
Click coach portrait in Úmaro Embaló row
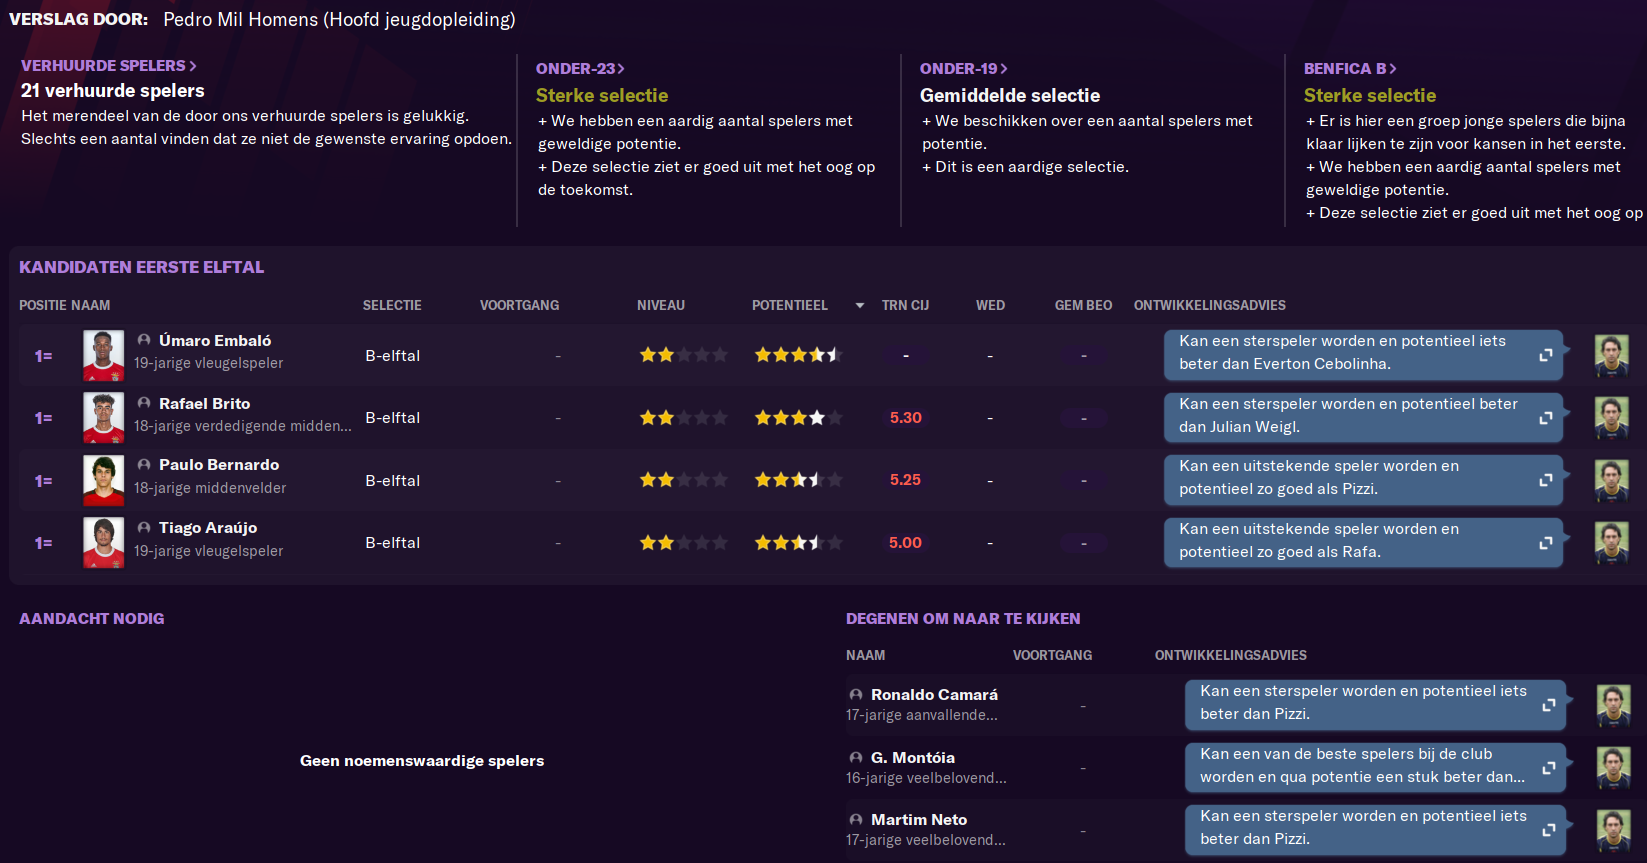(1611, 356)
